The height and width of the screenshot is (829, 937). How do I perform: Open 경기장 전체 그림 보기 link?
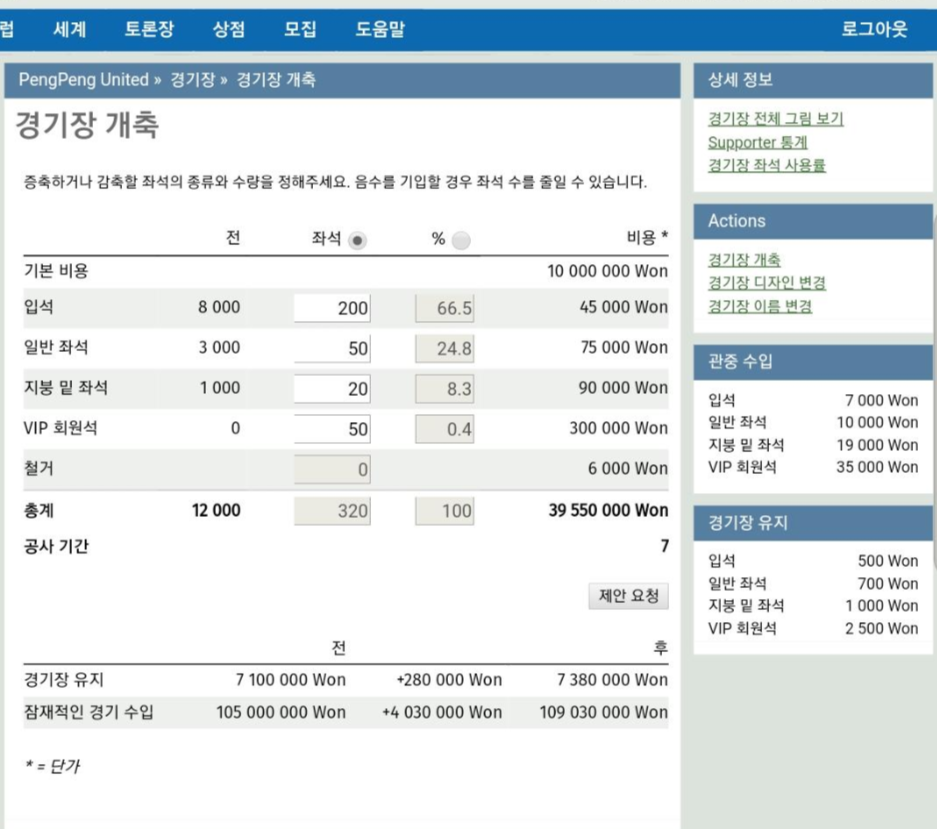point(776,119)
